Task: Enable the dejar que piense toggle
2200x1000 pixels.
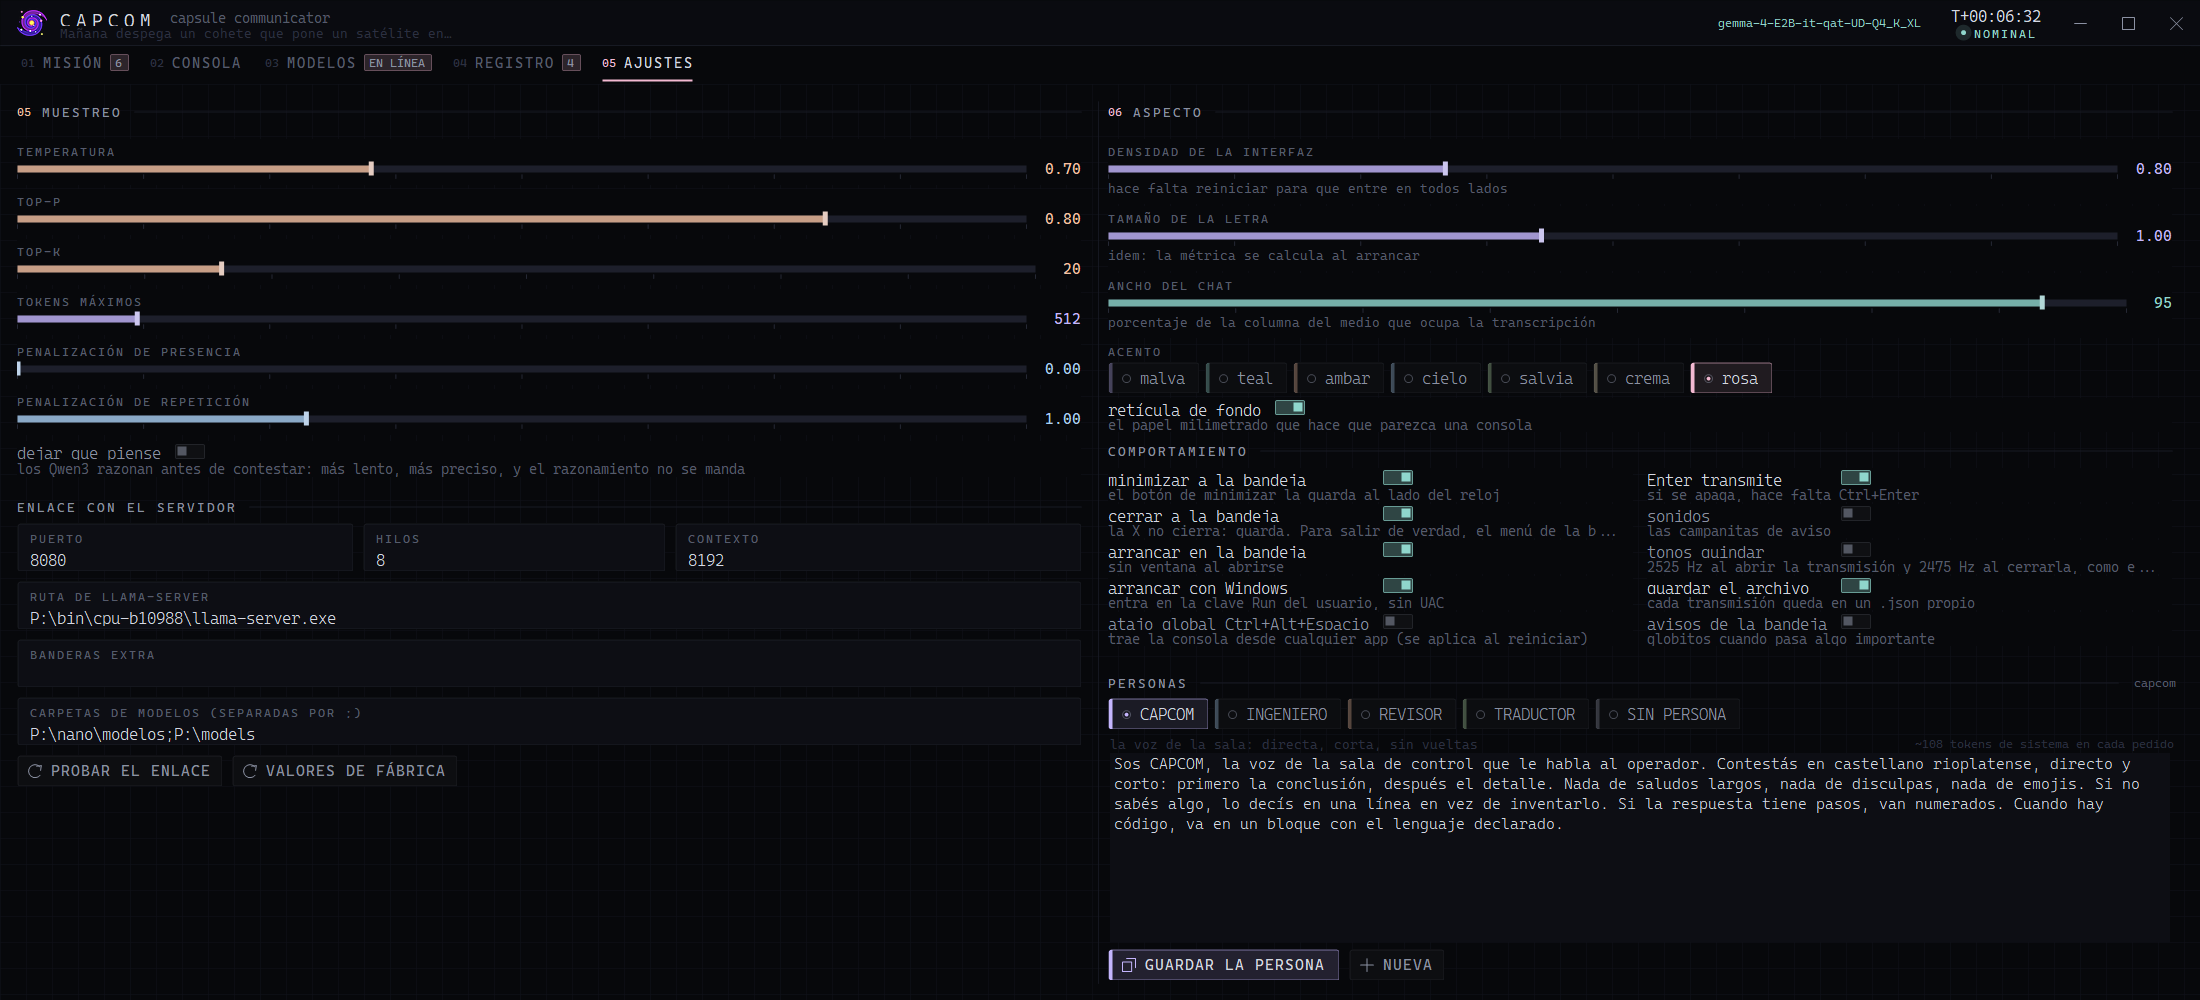Action: pyautogui.click(x=190, y=452)
